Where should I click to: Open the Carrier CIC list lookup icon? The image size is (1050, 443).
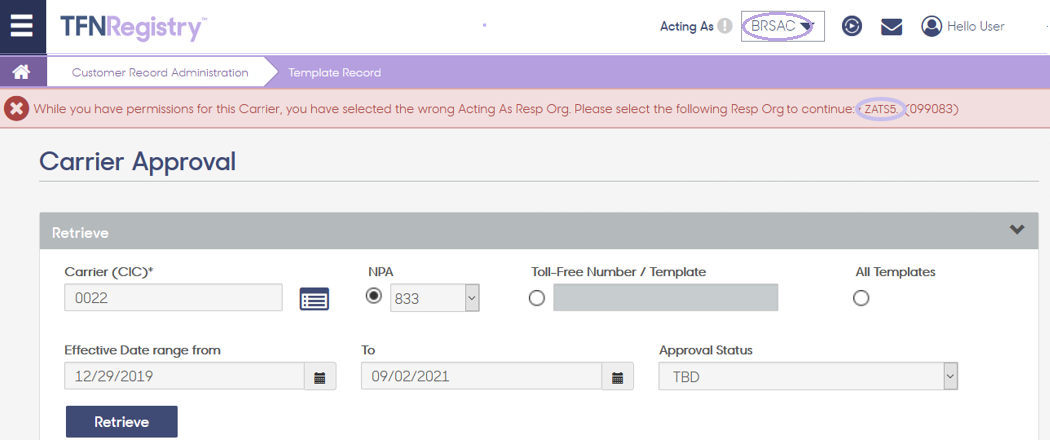[x=314, y=298]
